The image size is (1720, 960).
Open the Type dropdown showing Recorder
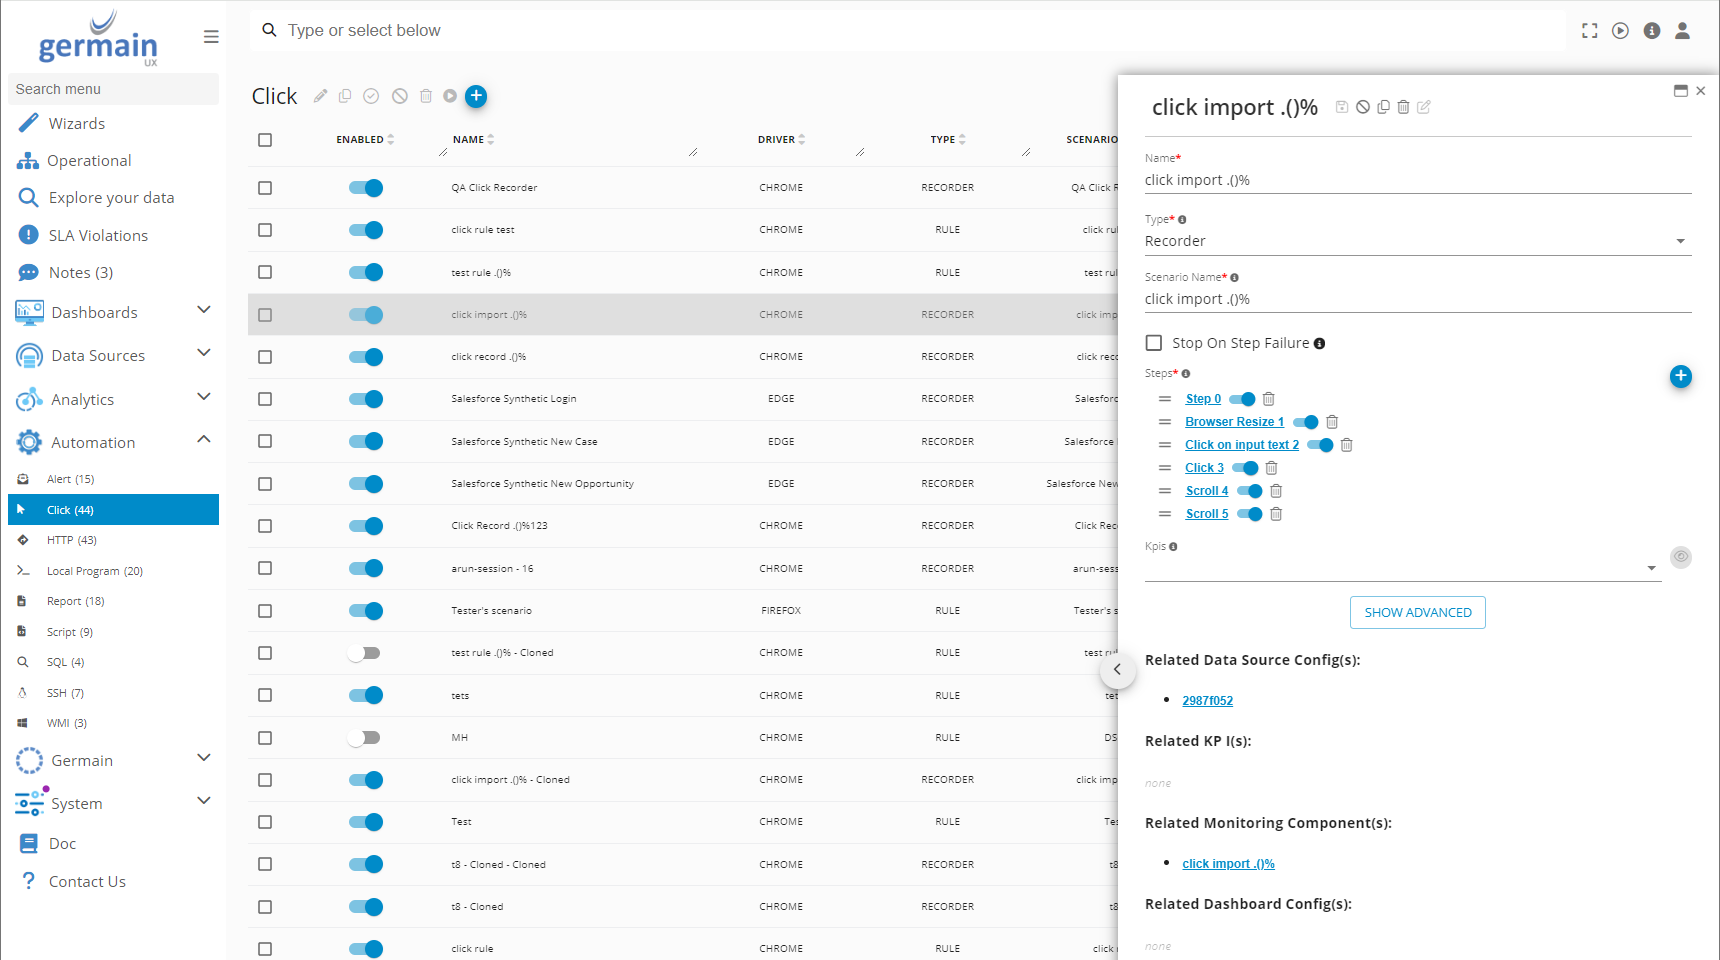pyautogui.click(x=1417, y=241)
